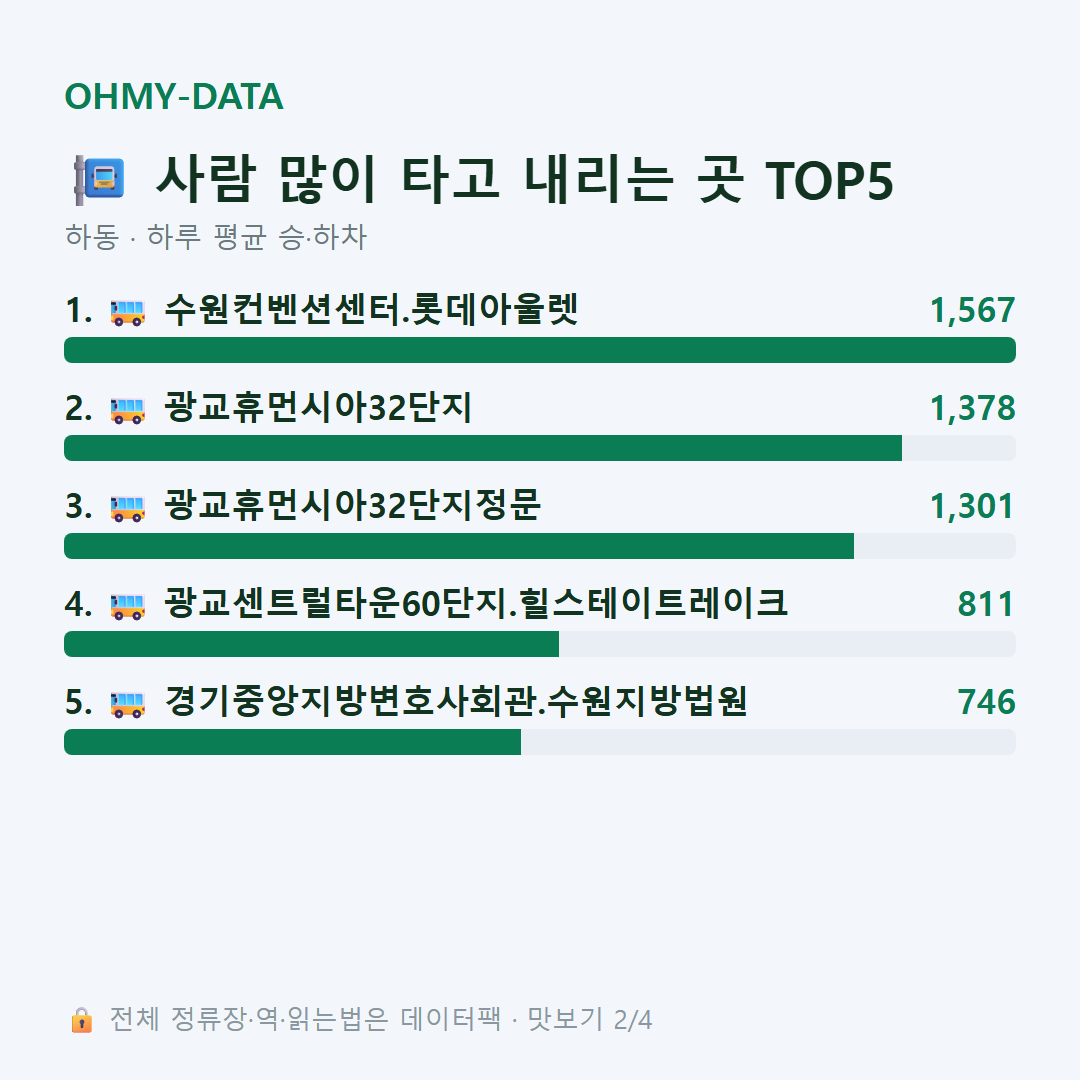
Task: Click the green bar for the 746 entry
Action: pyautogui.click(x=292, y=742)
